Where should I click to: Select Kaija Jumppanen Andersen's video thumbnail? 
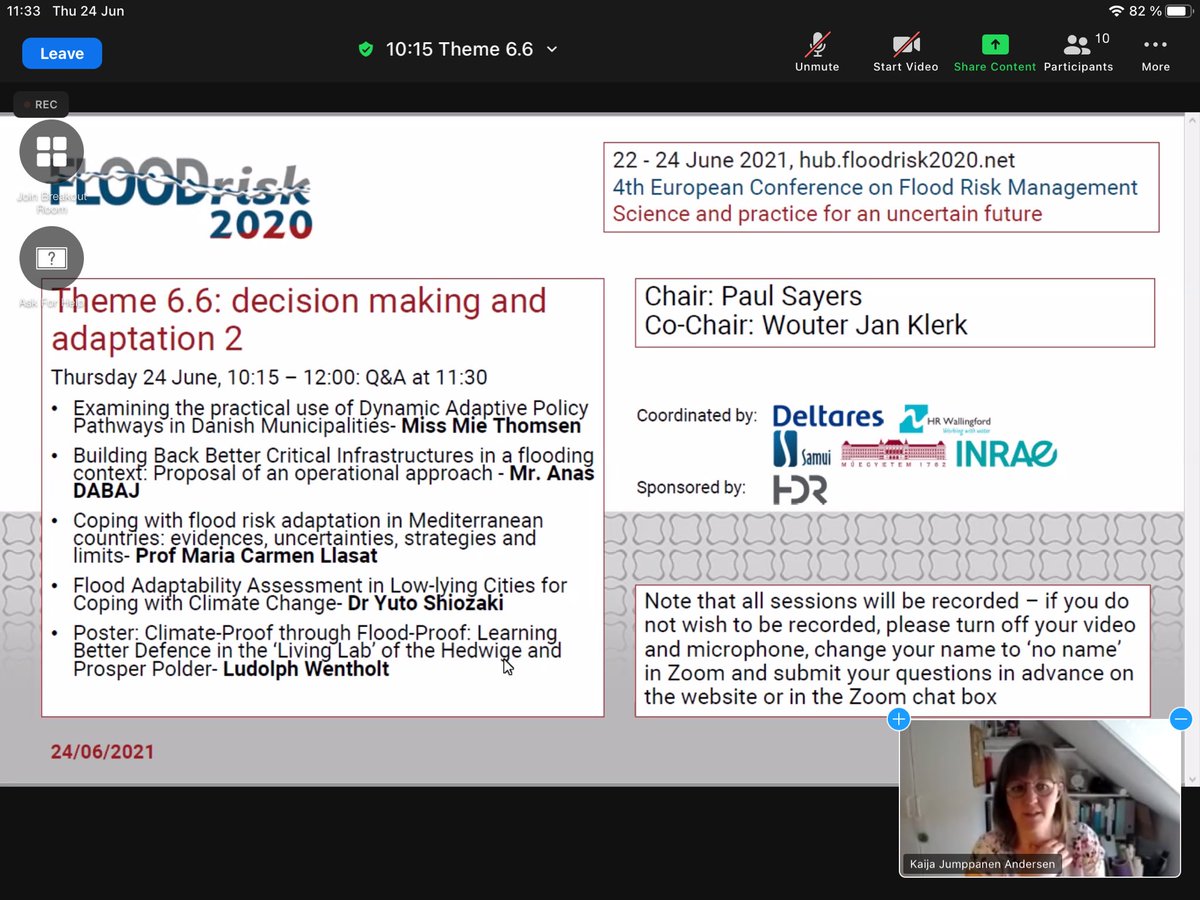point(1040,795)
